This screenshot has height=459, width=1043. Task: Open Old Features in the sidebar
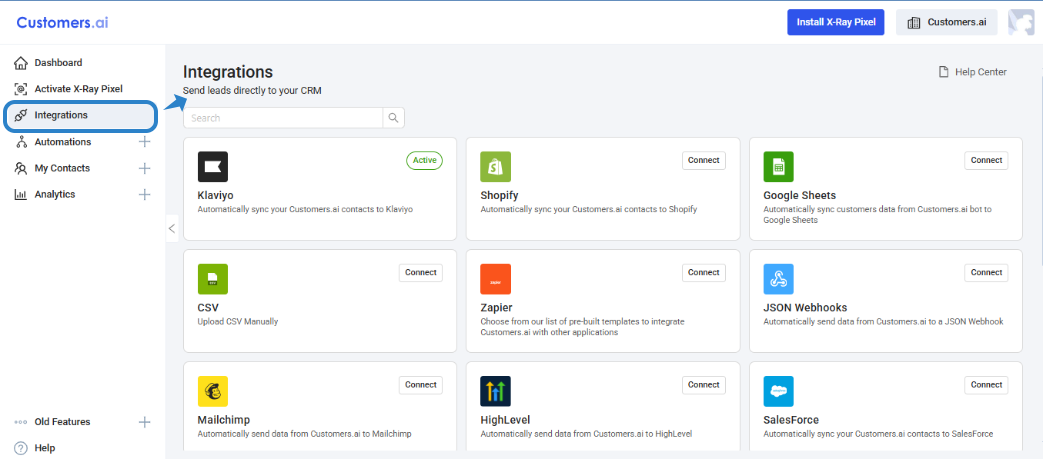pyautogui.click(x=62, y=422)
